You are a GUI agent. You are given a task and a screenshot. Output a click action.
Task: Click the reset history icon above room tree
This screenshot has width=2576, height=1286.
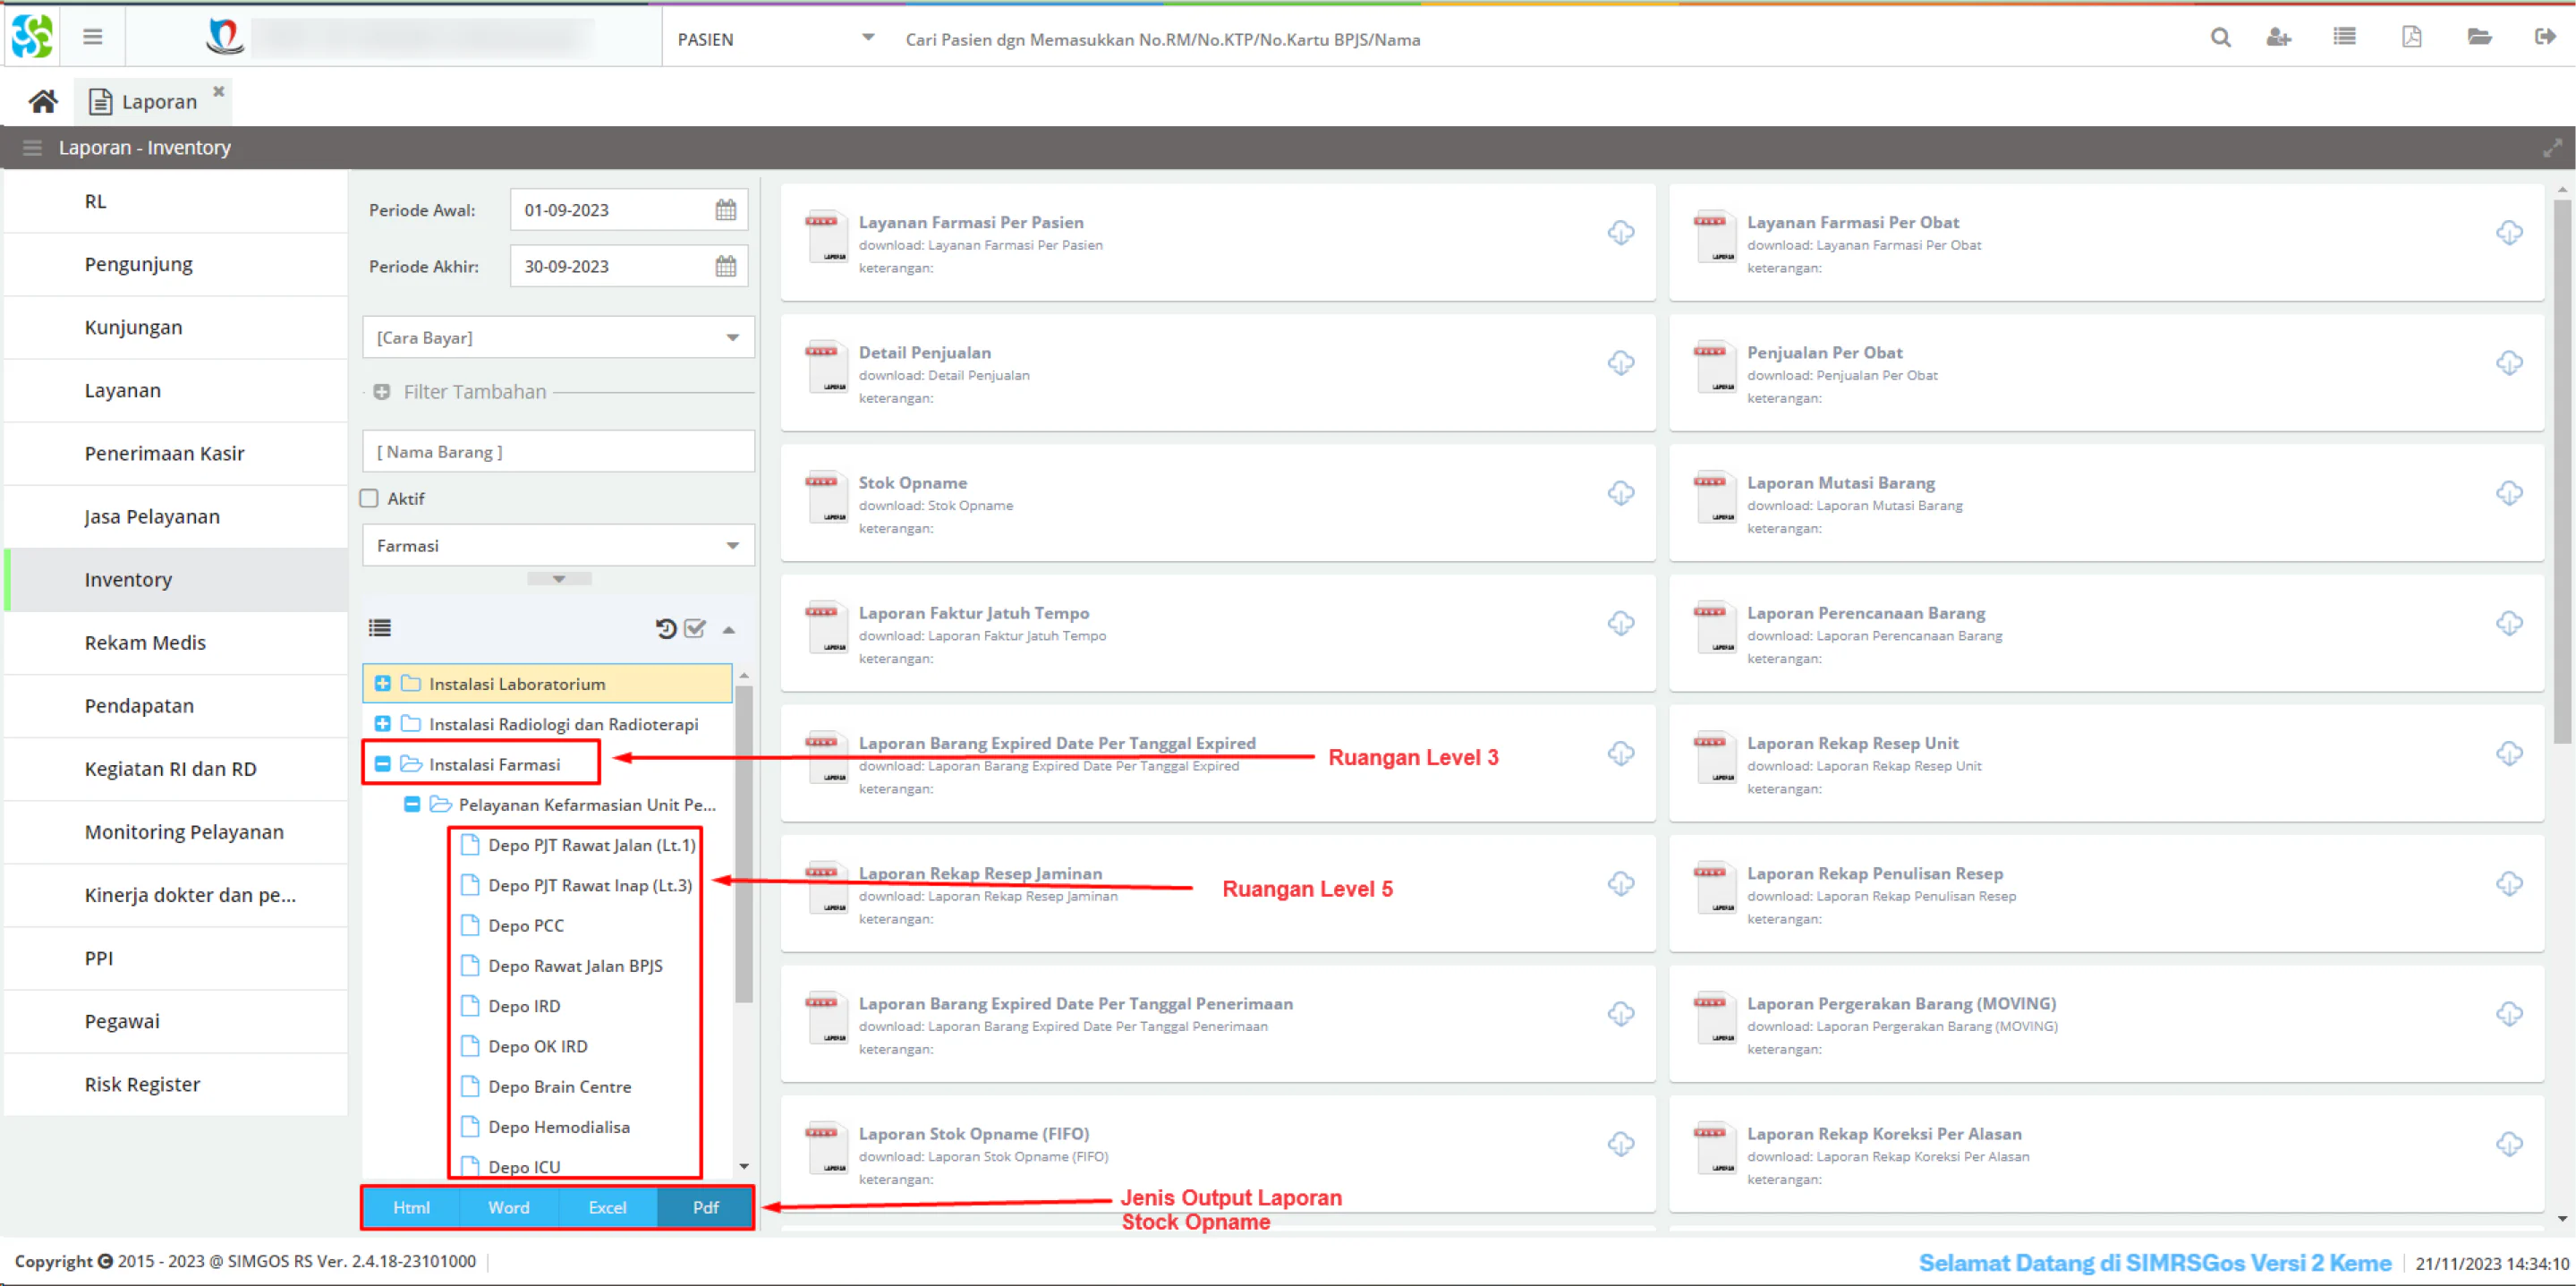point(666,628)
